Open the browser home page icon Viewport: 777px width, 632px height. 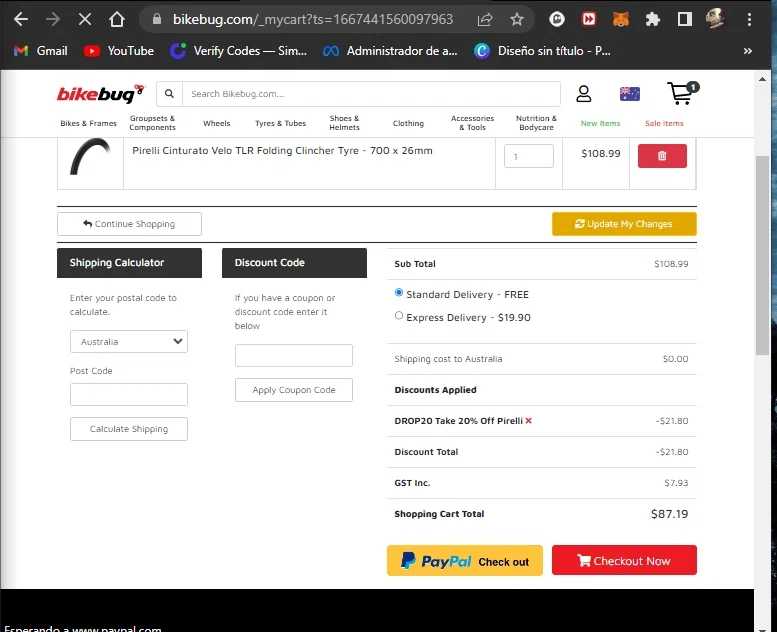coord(117,19)
